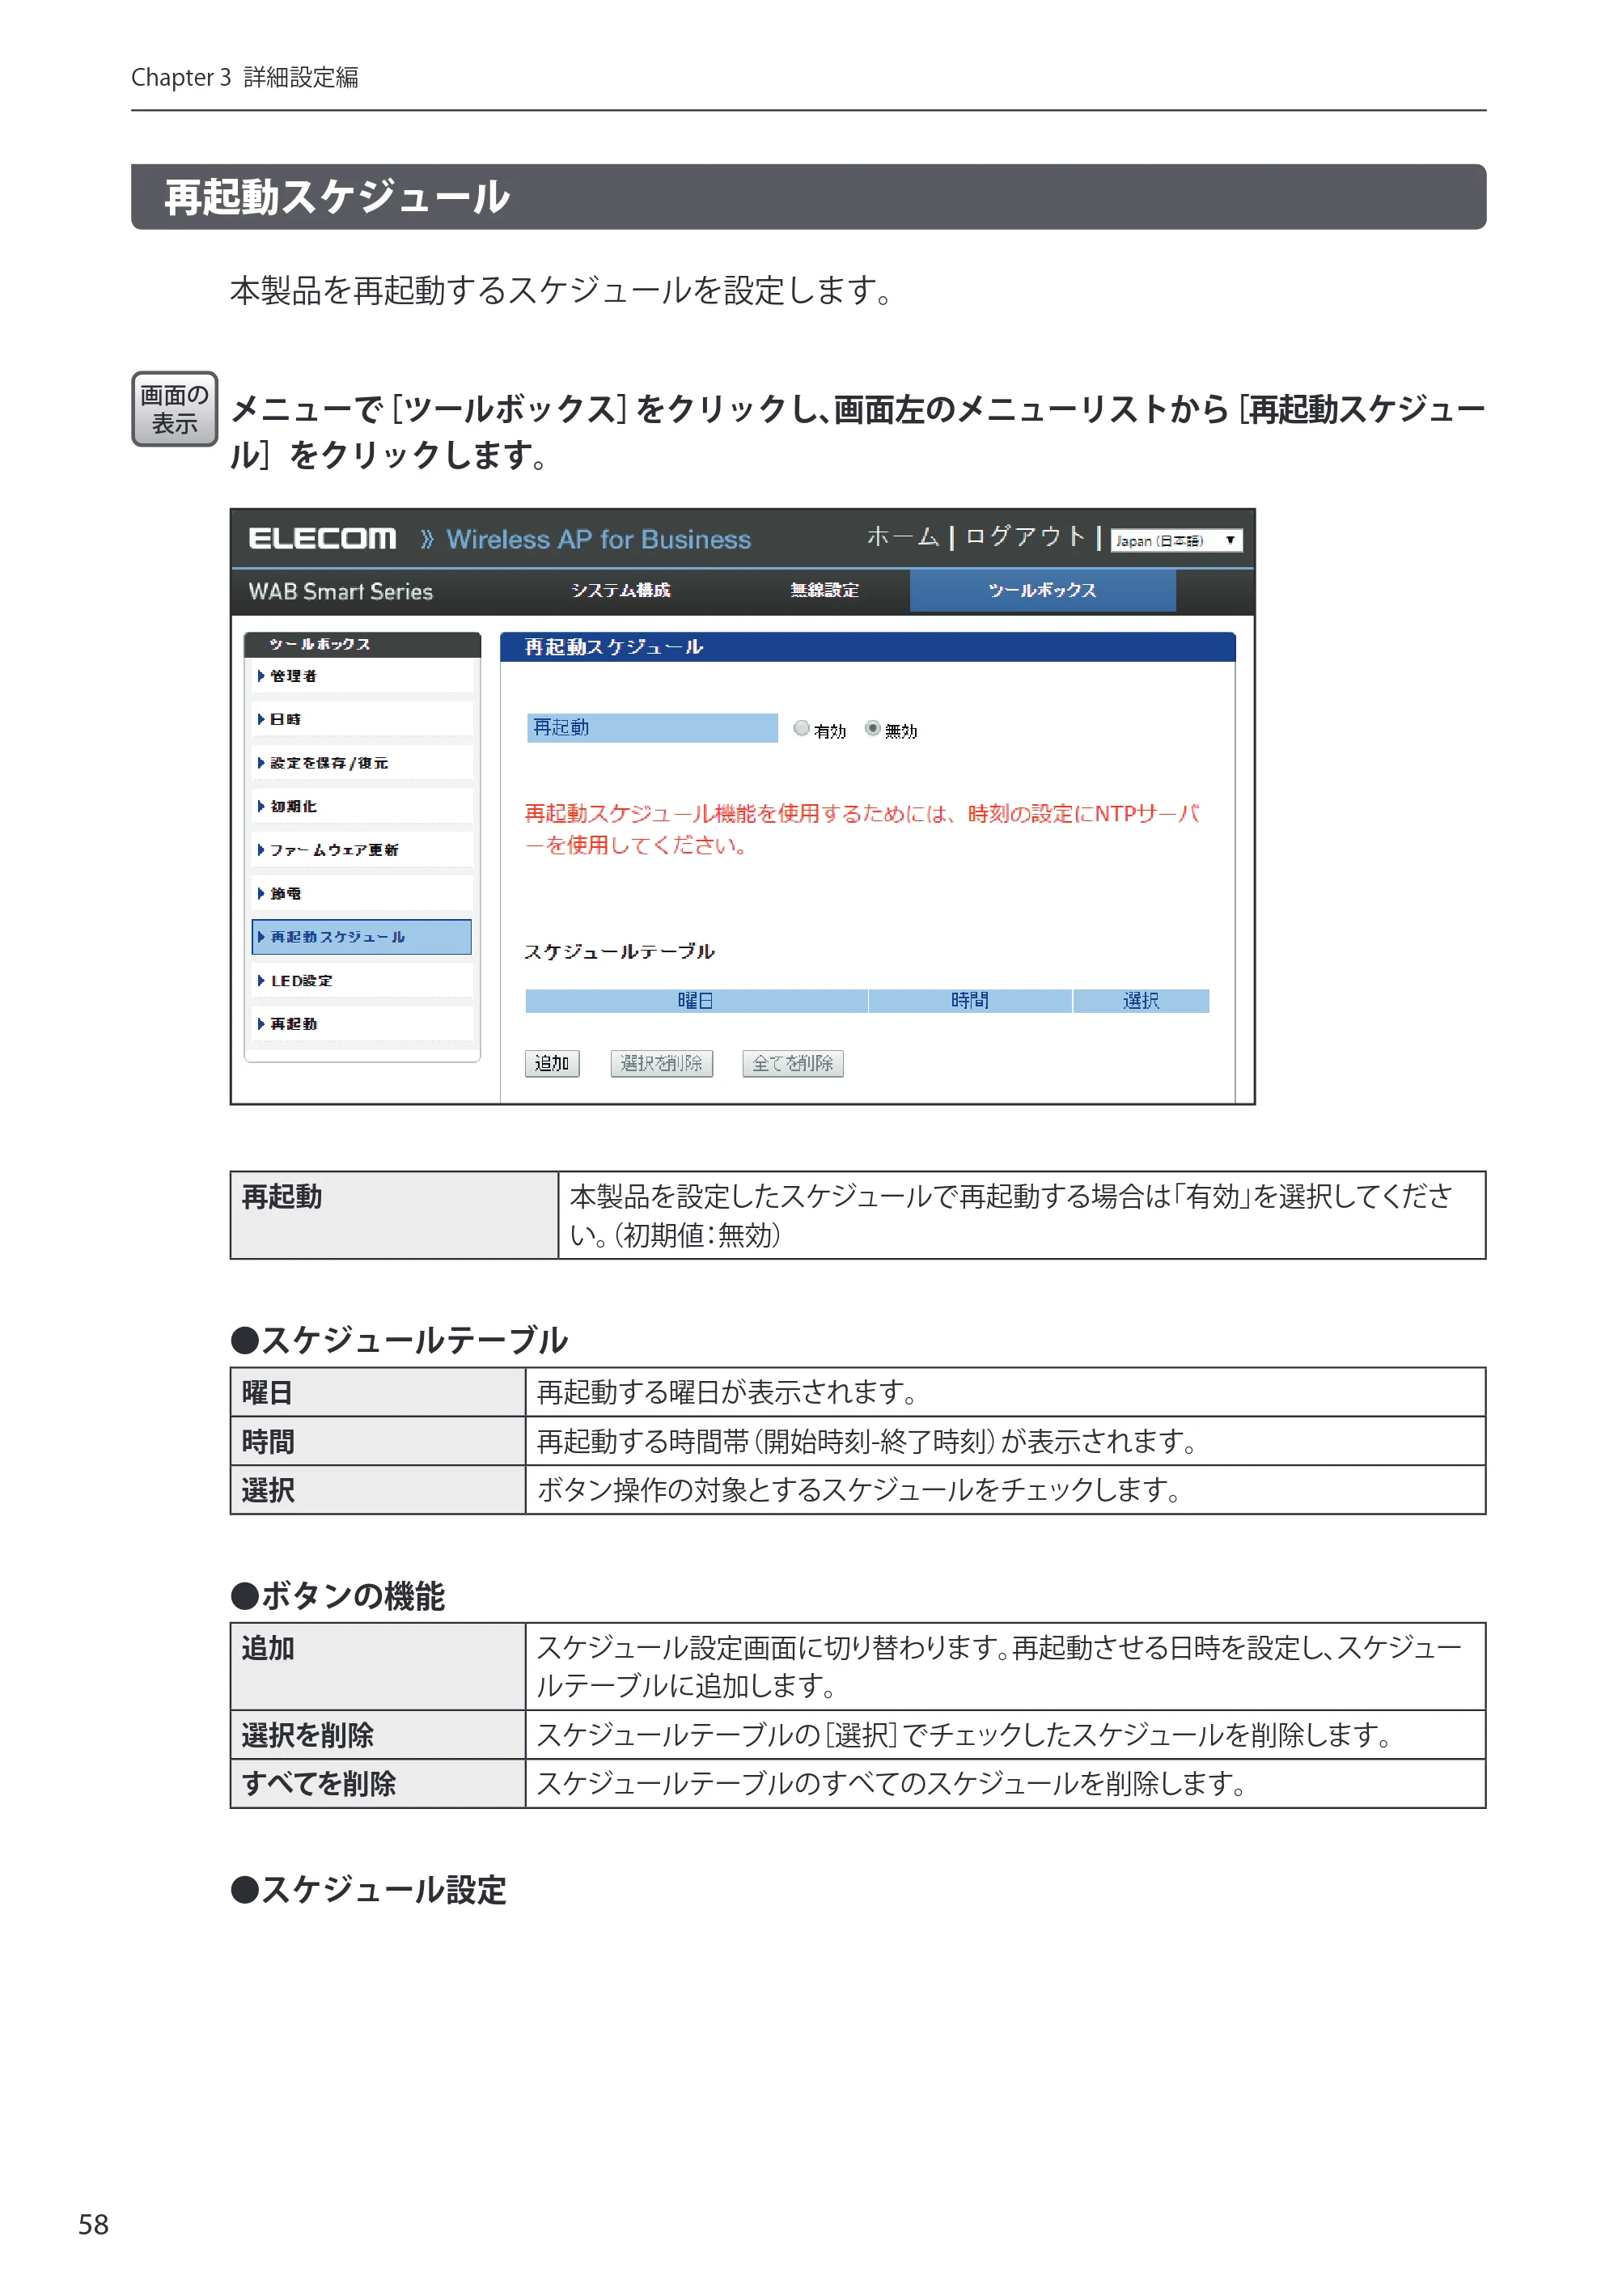Click the blue 再起動スケジュール panel header
This screenshot has width=1618, height=2296.
pos(867,647)
